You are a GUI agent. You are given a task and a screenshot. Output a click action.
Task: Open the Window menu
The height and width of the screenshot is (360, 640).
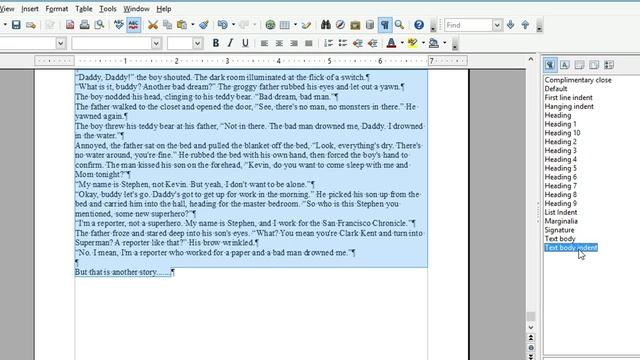pos(136,9)
